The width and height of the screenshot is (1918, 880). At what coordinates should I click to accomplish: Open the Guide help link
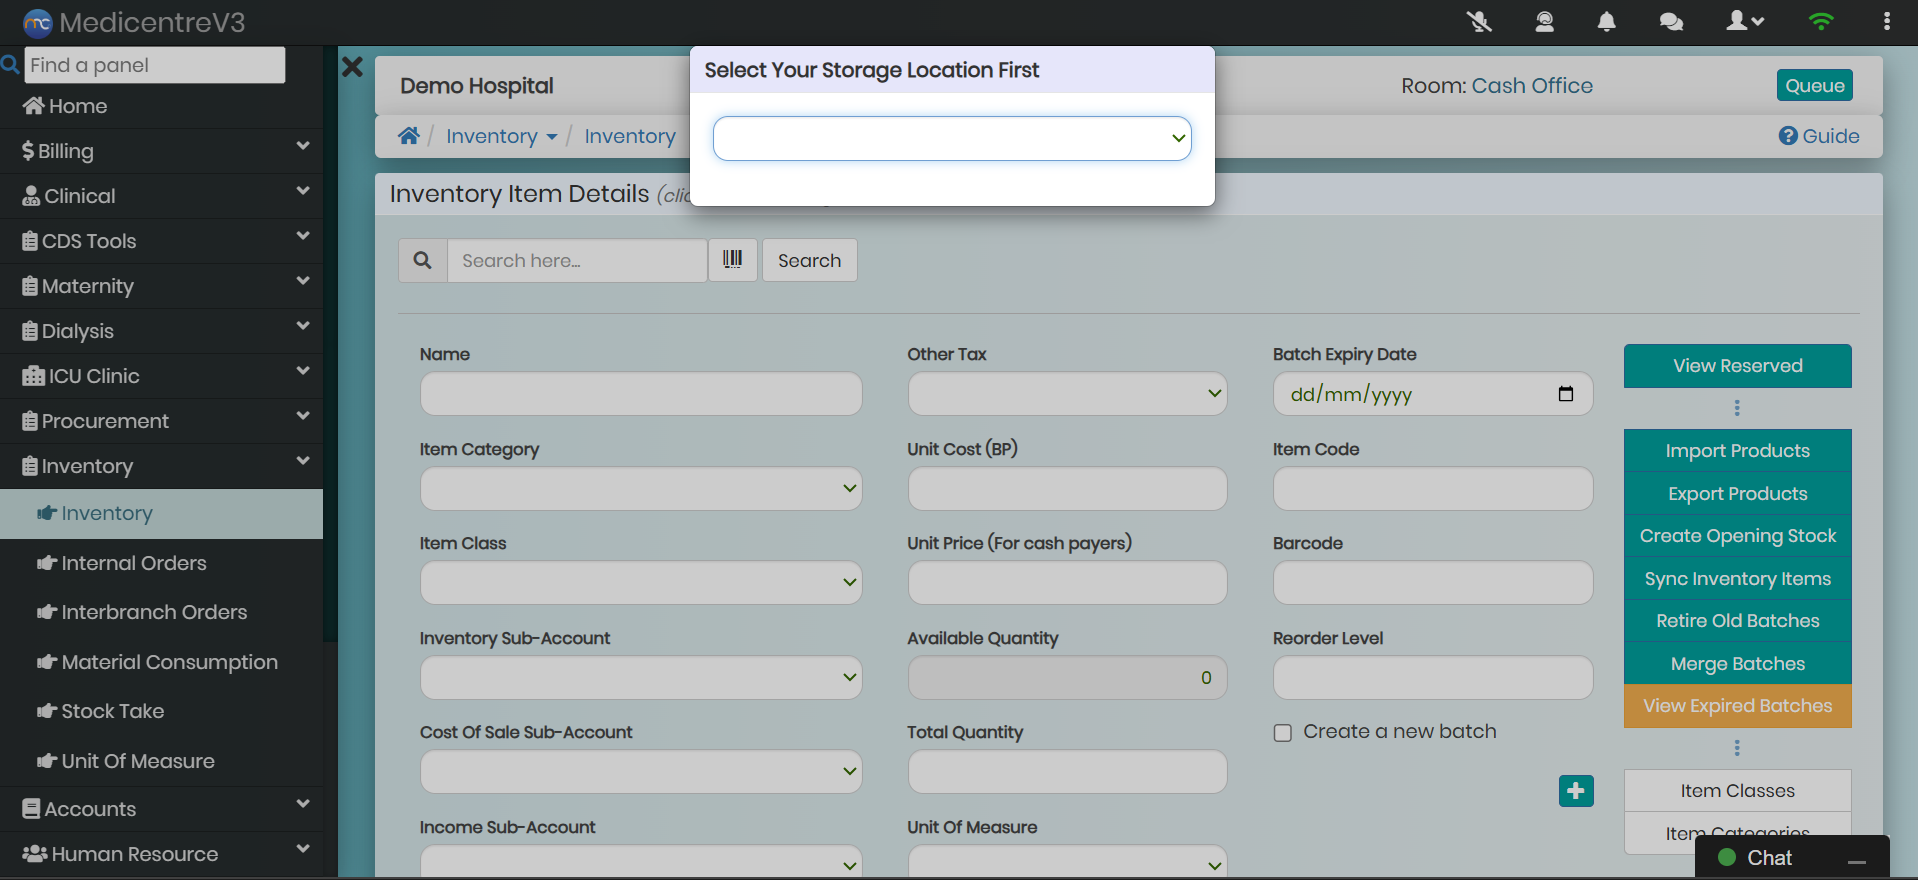[x=1819, y=136]
